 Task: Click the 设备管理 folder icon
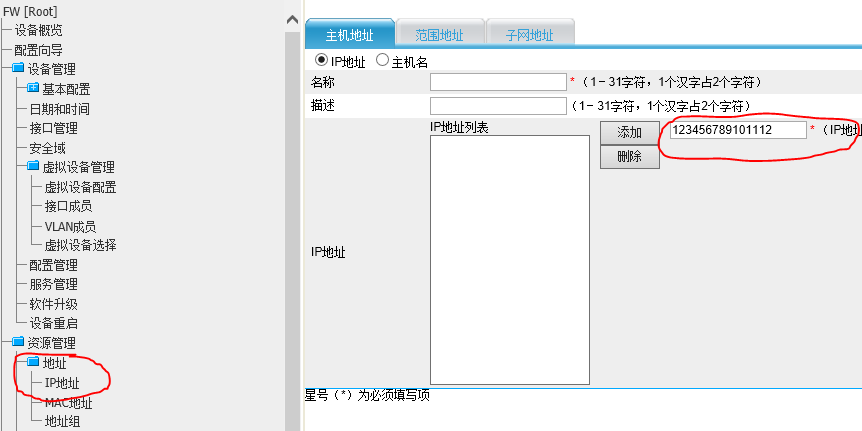coord(18,68)
